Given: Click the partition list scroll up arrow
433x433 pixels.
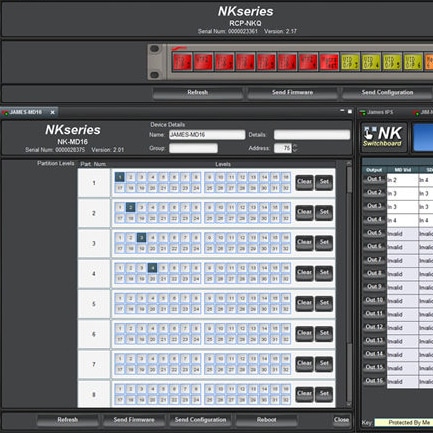Looking at the screenshot, I should pyautogui.click(x=349, y=163).
